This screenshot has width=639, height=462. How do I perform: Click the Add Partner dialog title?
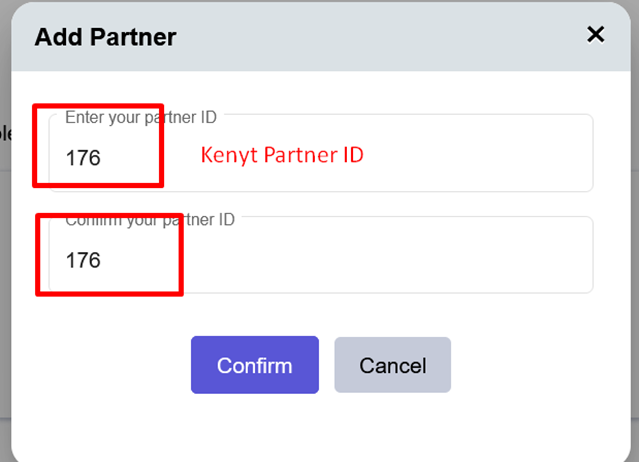(106, 37)
